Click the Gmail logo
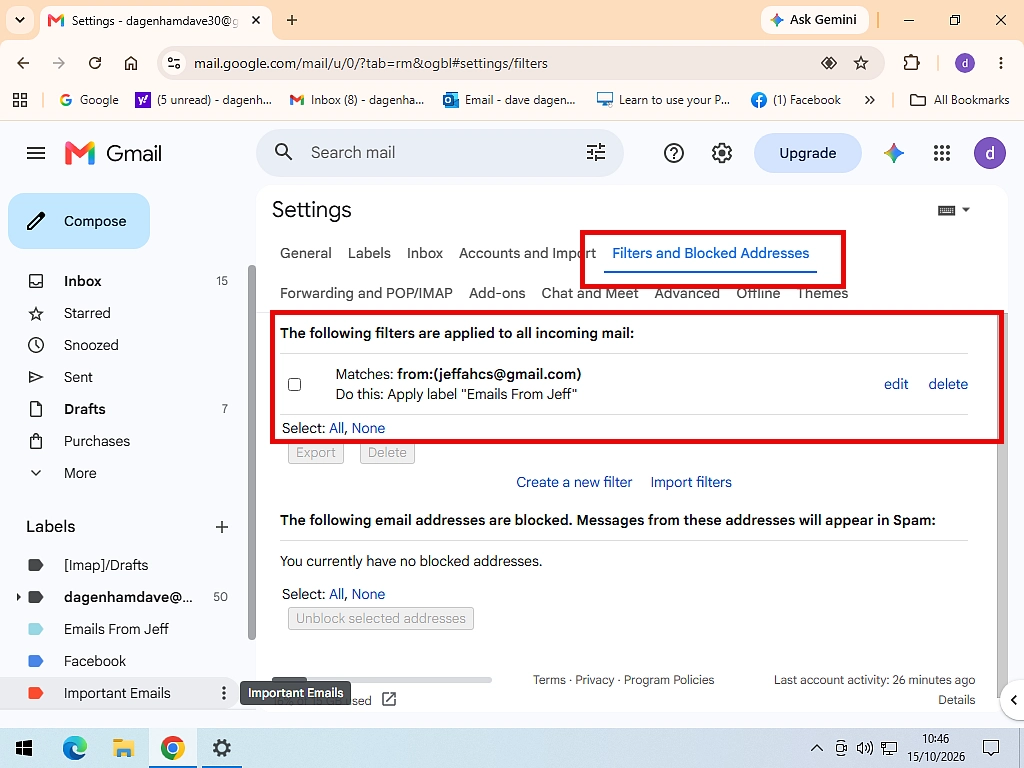The height and width of the screenshot is (768, 1024). pos(113,153)
